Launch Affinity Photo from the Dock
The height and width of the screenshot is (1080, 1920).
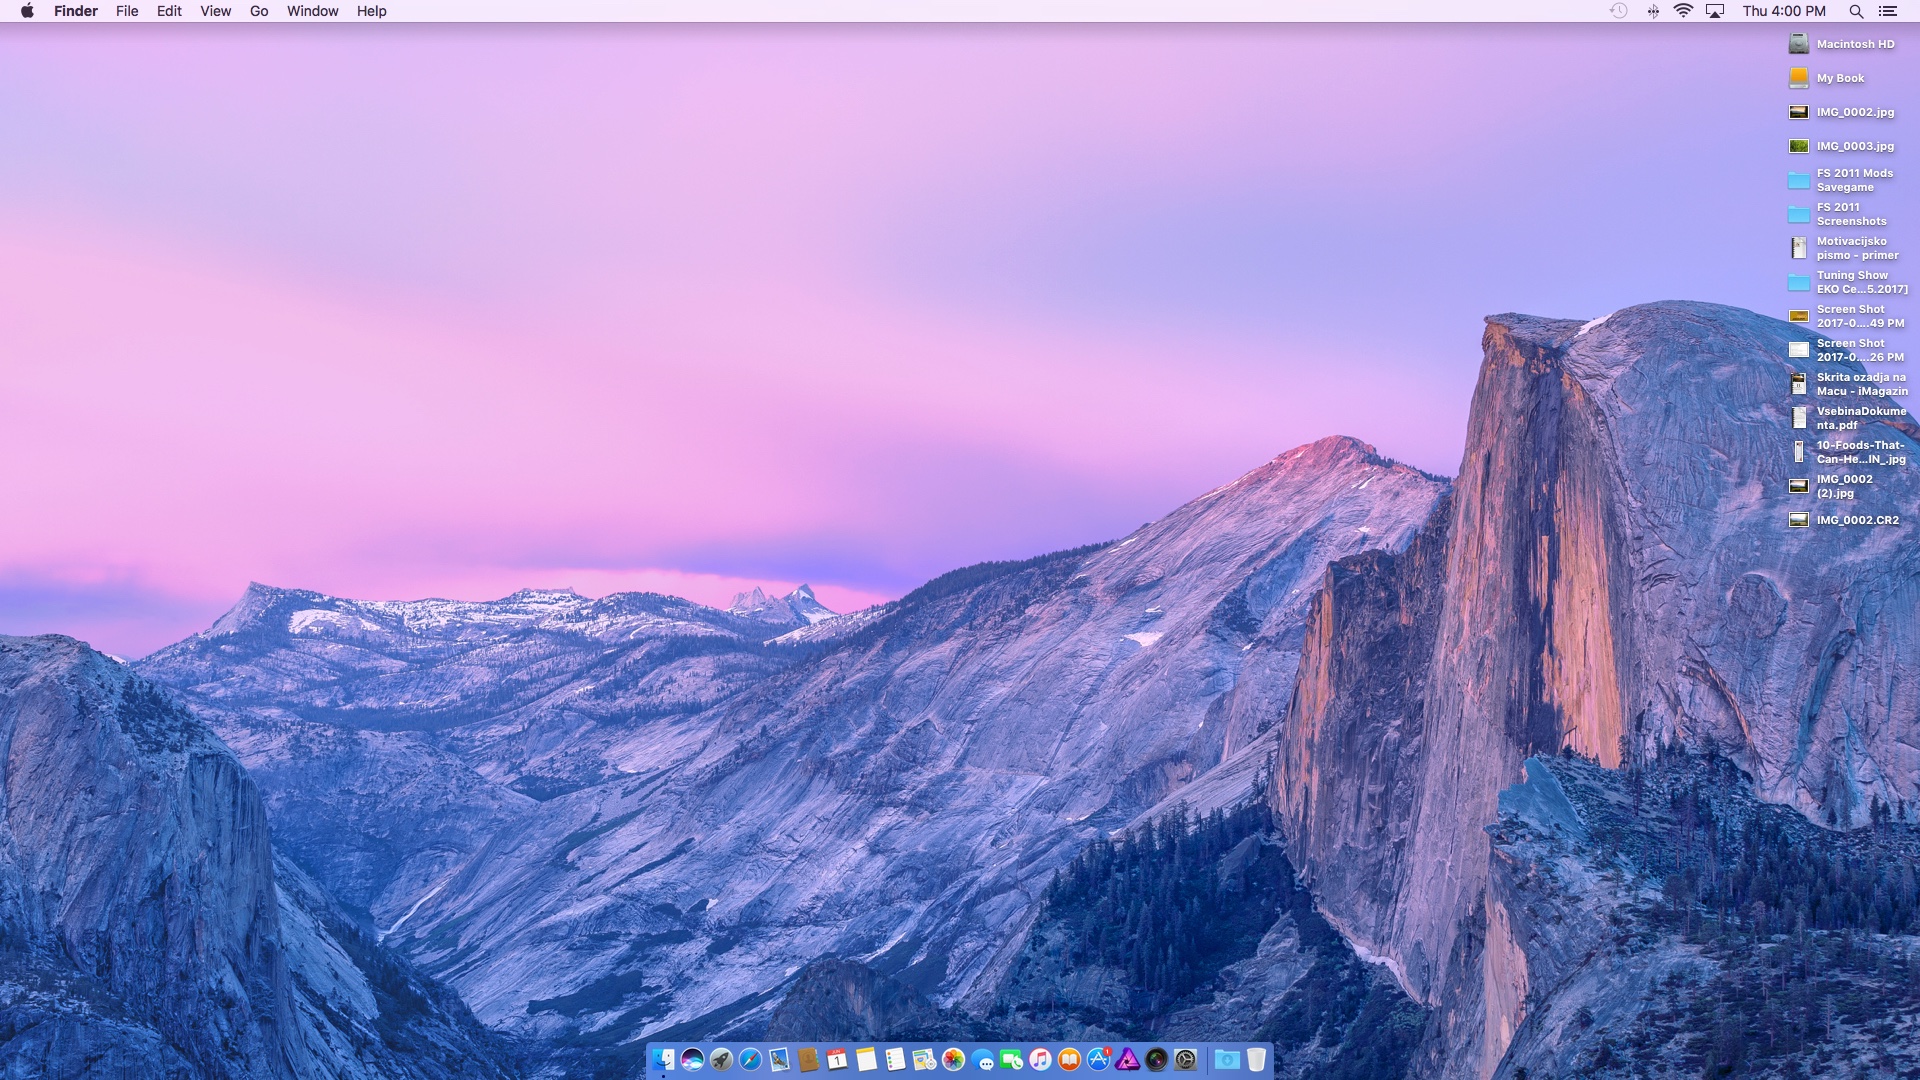point(1127,1060)
